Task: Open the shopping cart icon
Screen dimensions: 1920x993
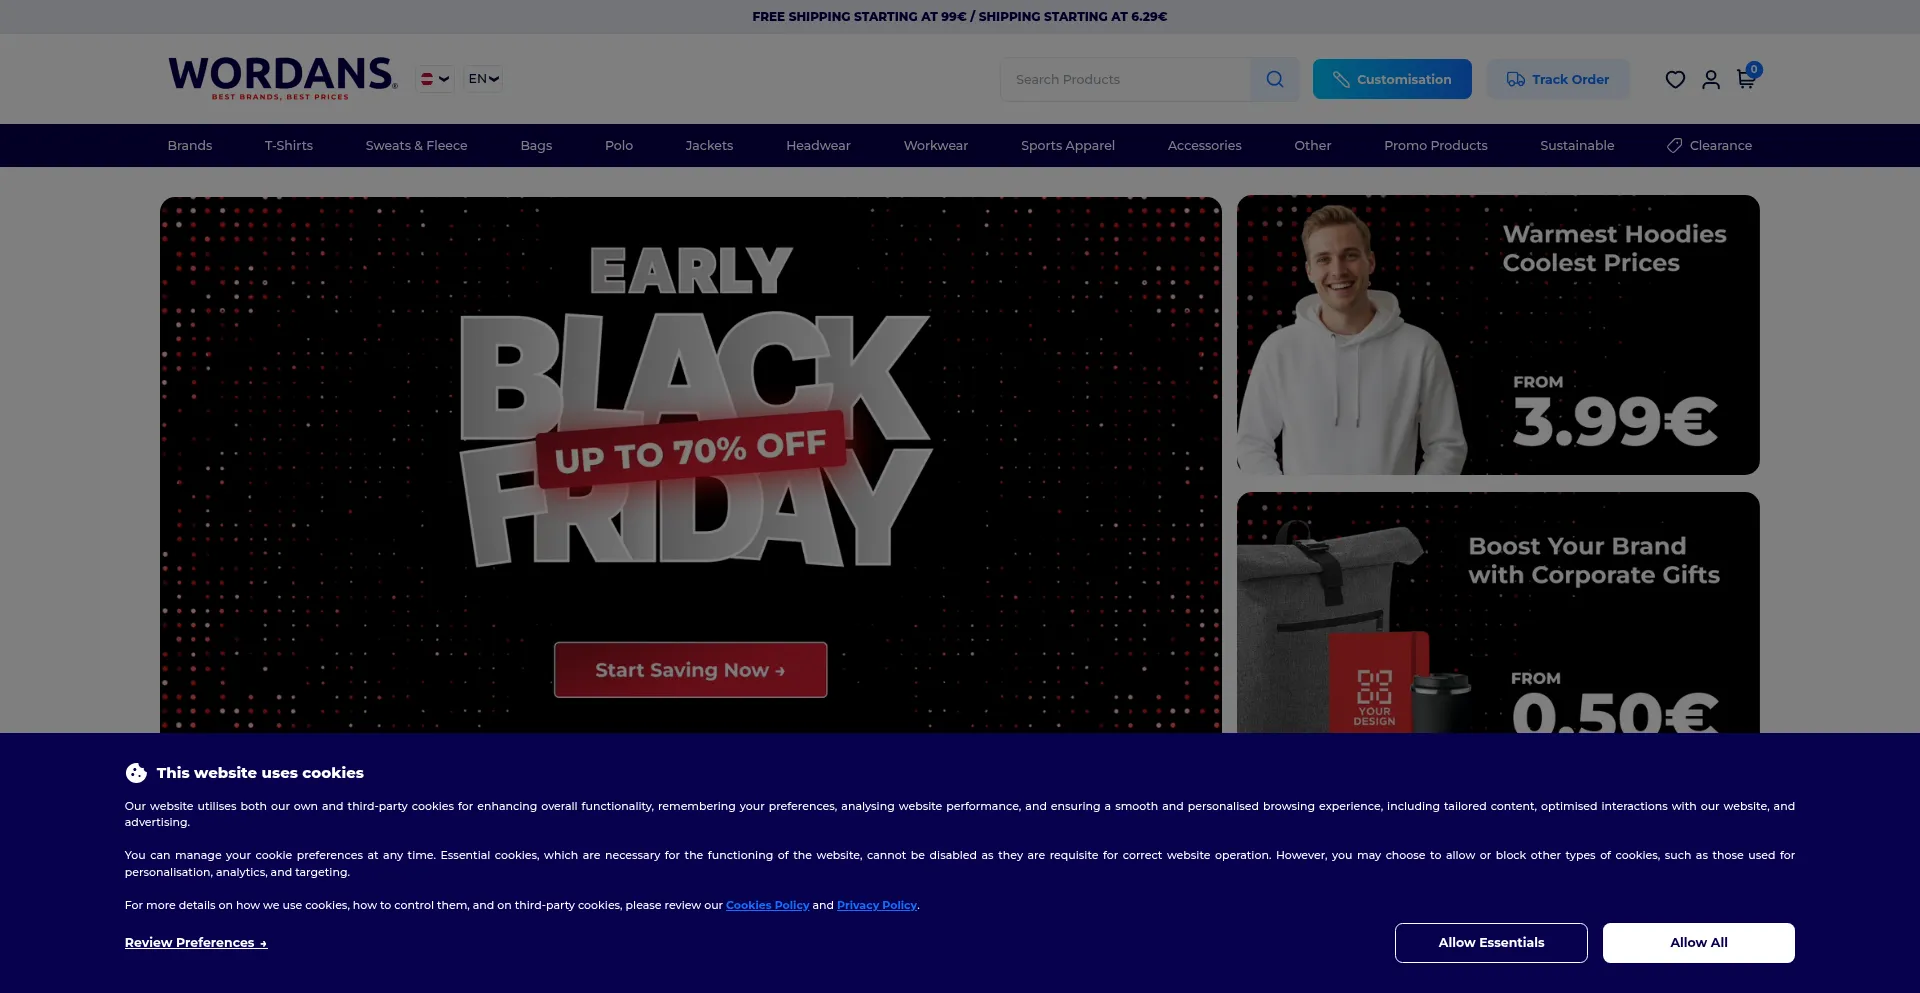Action: [1746, 79]
